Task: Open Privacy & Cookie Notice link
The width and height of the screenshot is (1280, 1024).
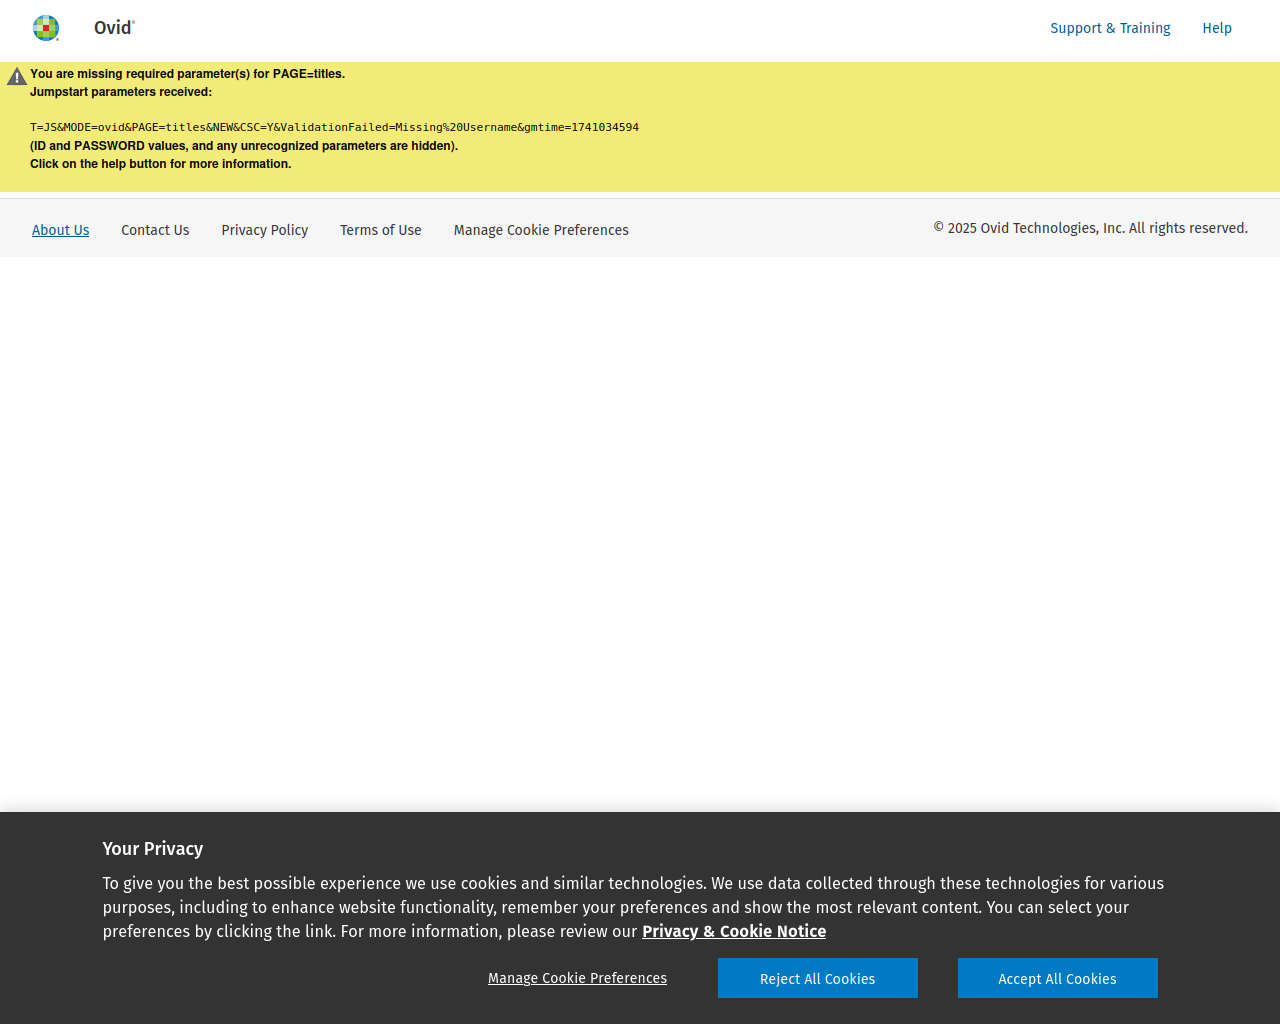Action: tap(734, 931)
